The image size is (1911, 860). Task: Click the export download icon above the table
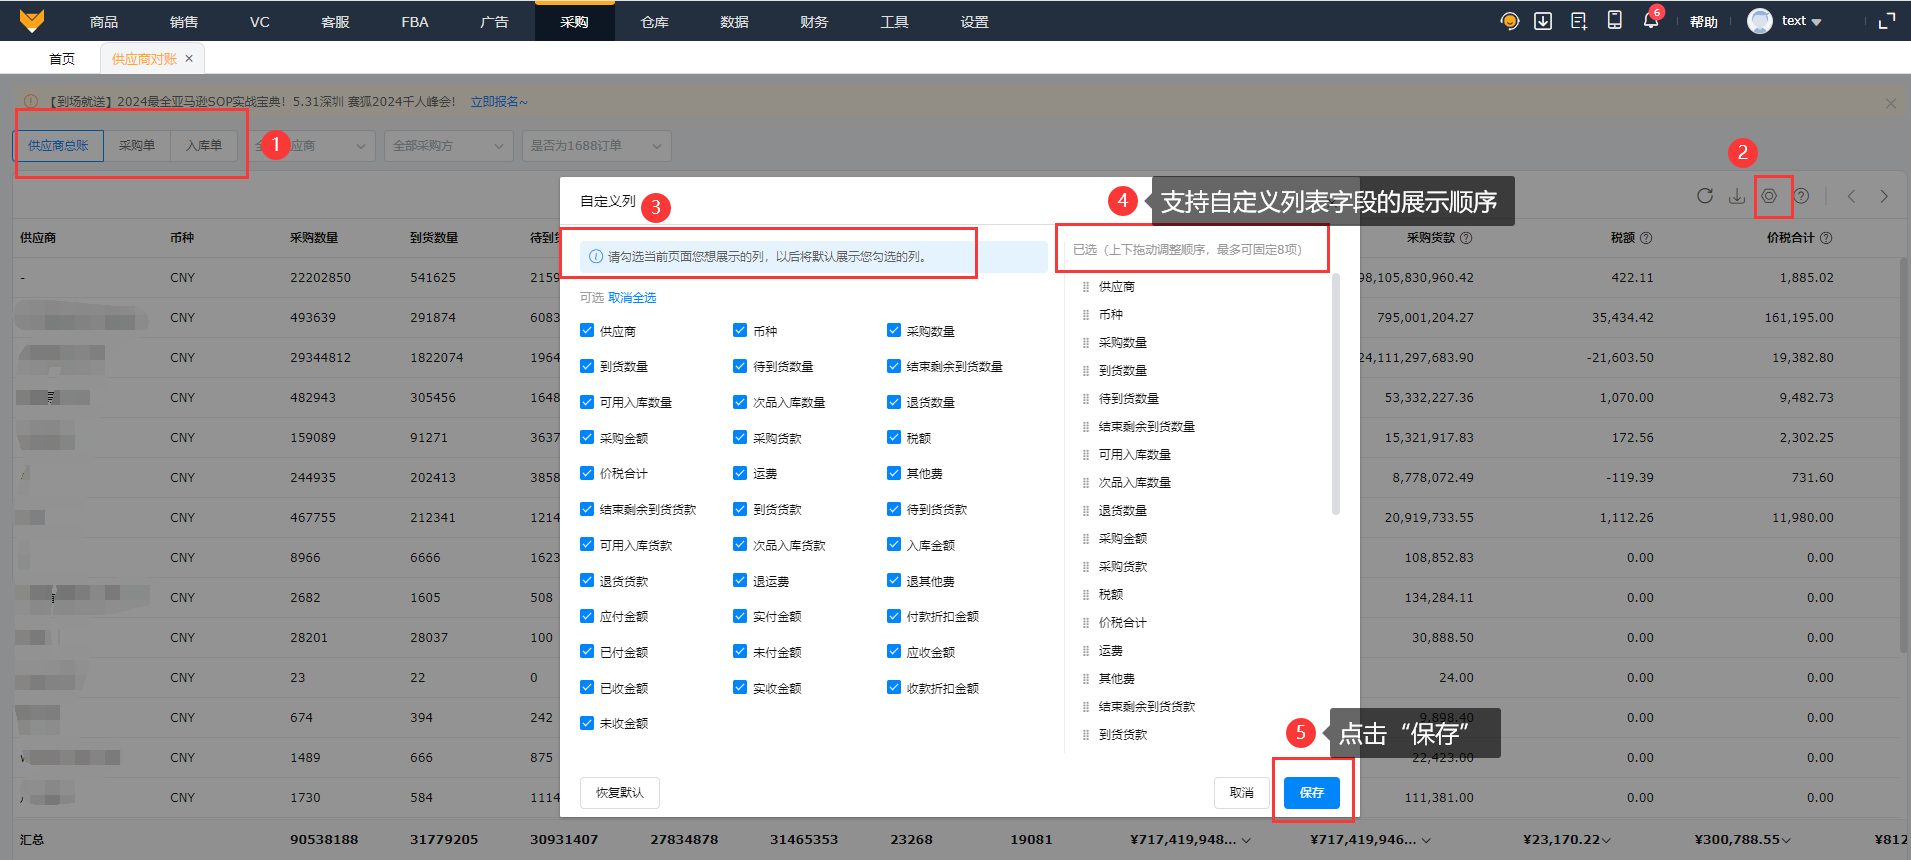[1737, 196]
